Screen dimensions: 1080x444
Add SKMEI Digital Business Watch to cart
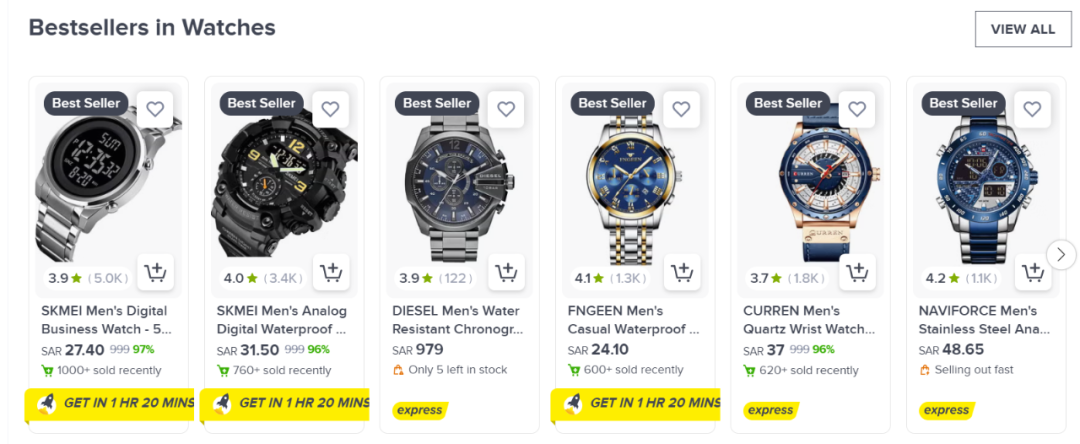155,272
